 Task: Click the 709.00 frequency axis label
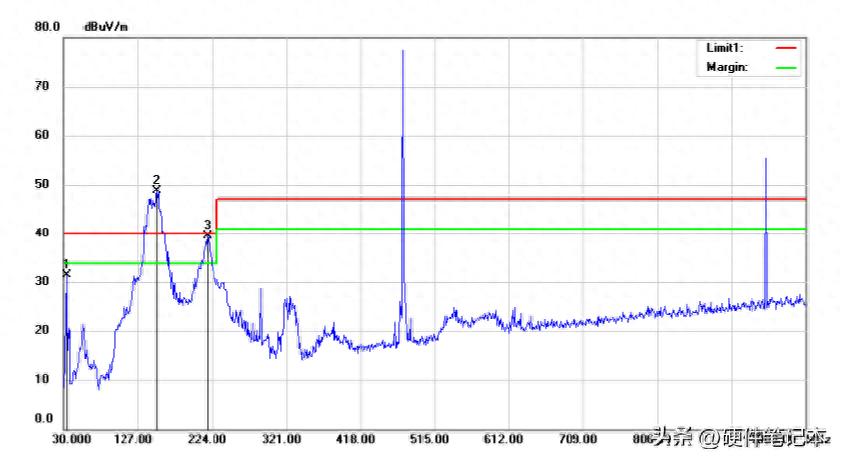pyautogui.click(x=577, y=439)
